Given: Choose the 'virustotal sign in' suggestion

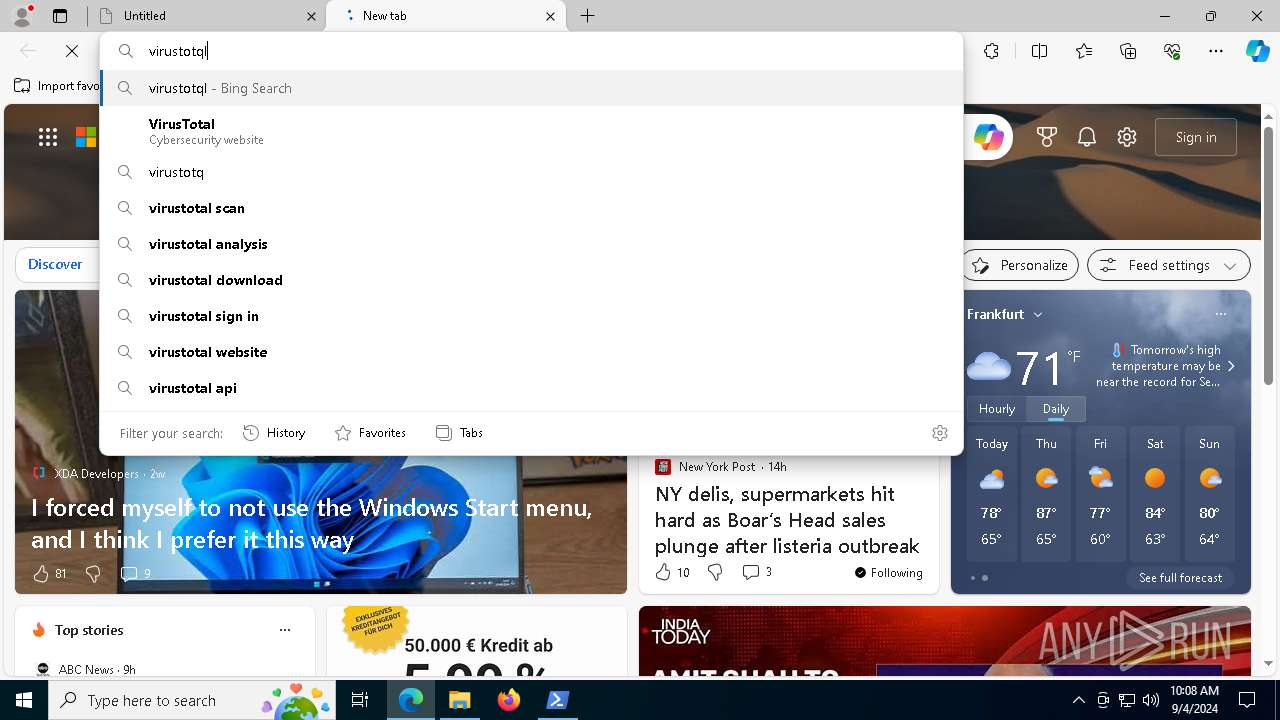Looking at the screenshot, I should pyautogui.click(x=531, y=316).
